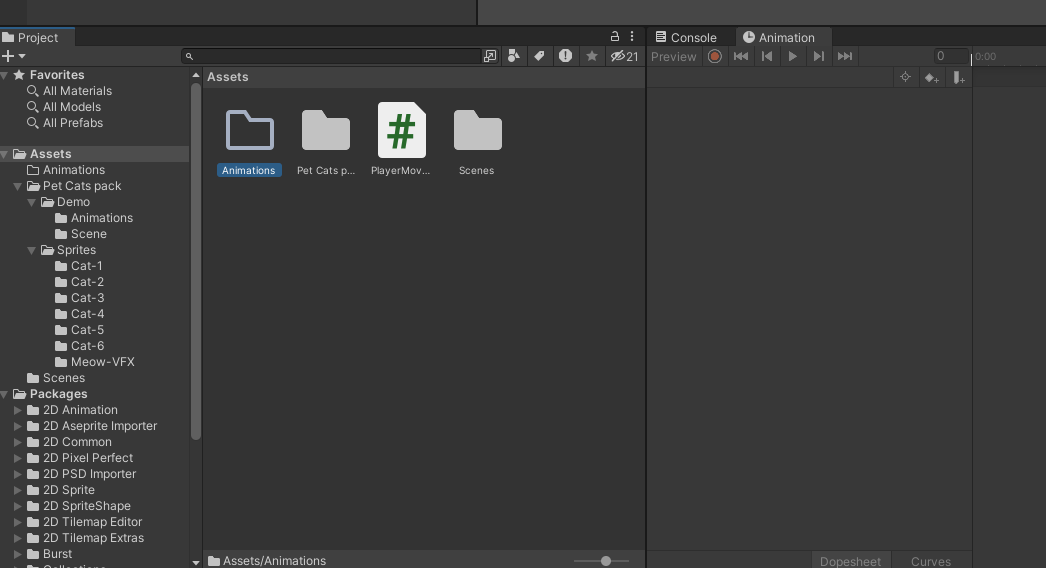Click the asset icon size slider
This screenshot has height=568, width=1046.
tap(606, 561)
